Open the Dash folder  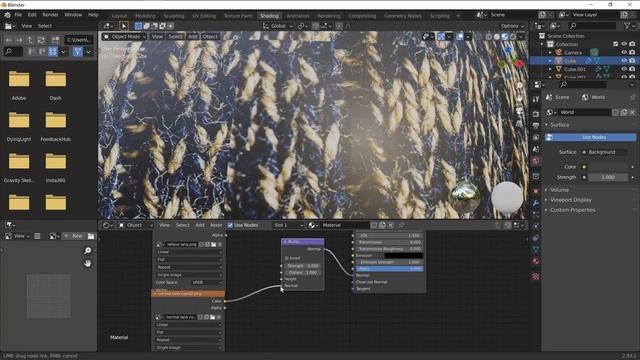56,85
